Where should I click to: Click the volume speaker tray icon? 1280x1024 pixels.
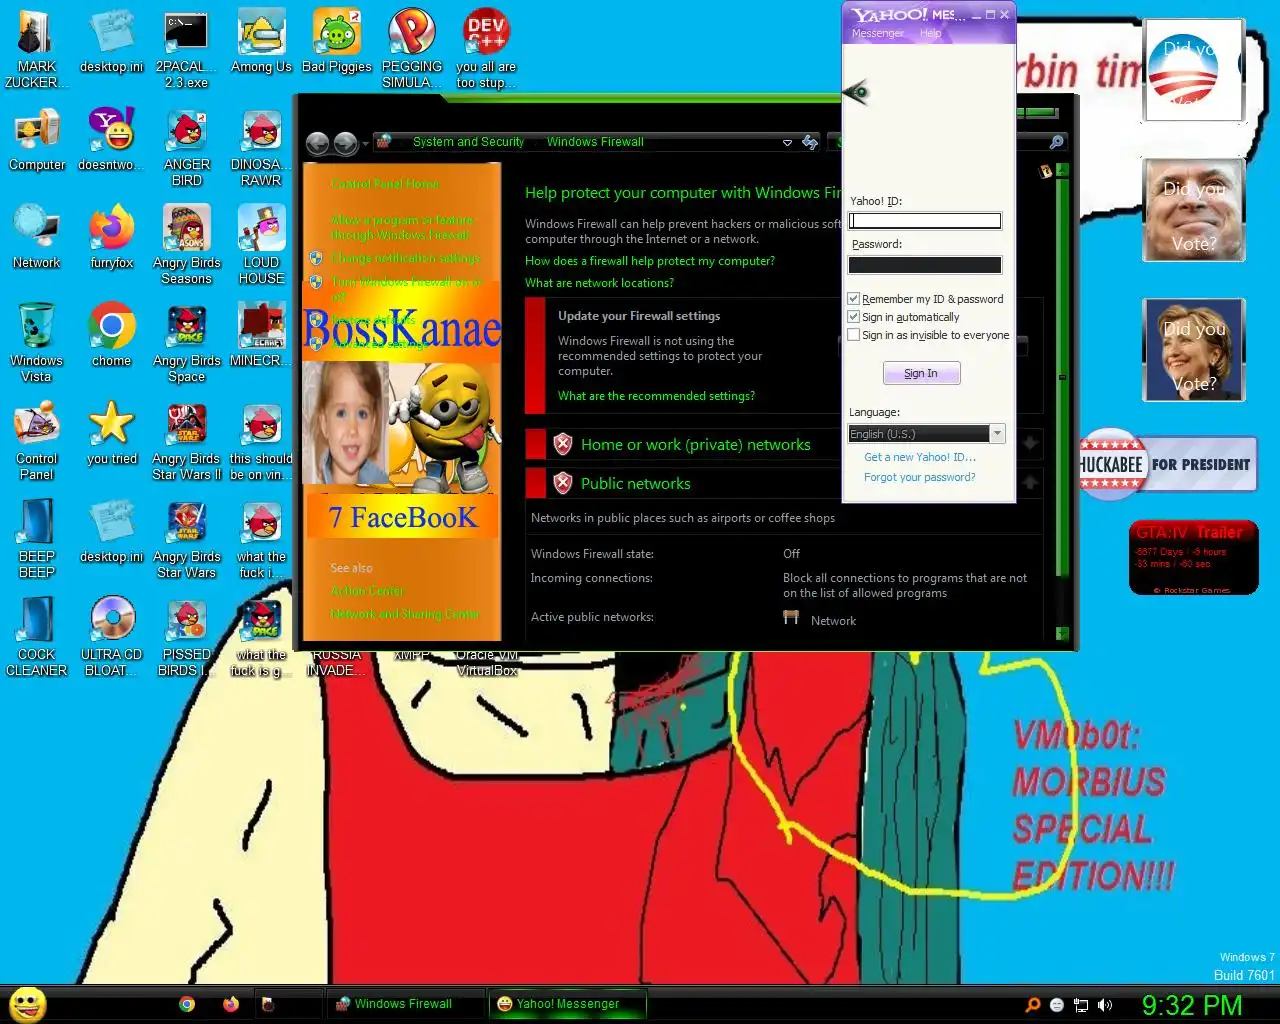coord(1105,1005)
